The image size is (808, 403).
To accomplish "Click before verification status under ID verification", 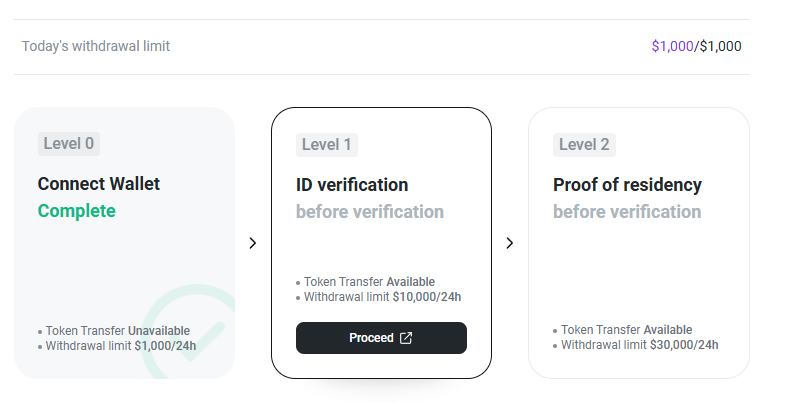I will click(x=370, y=212).
